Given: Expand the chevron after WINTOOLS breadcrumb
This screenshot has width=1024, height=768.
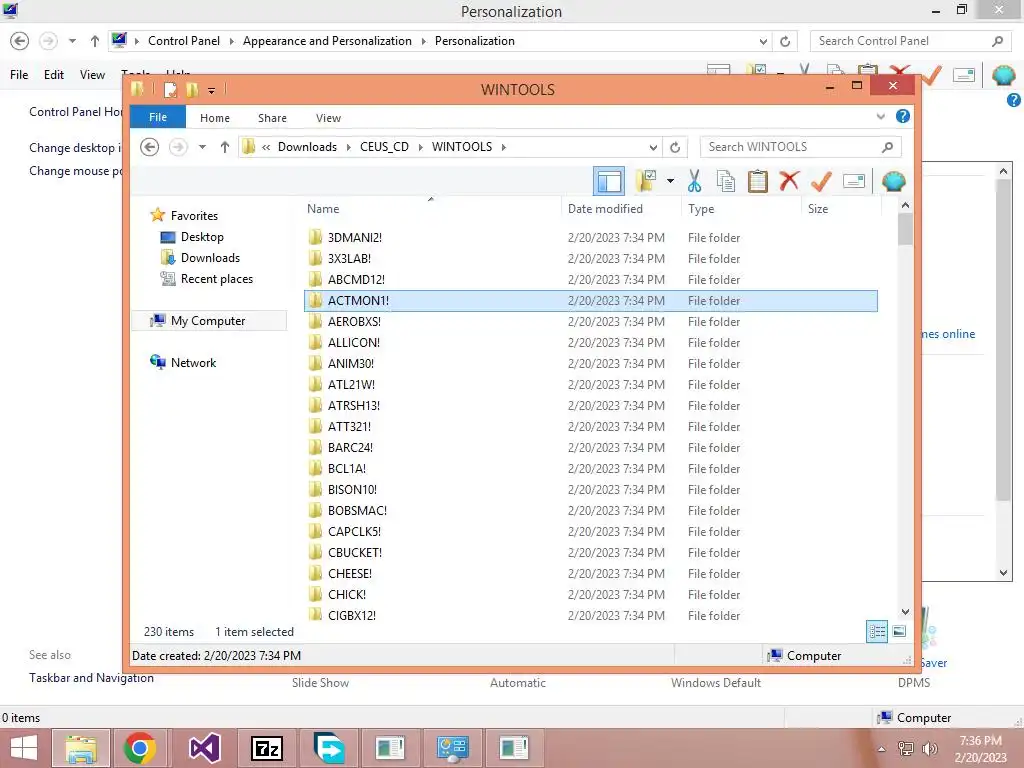Looking at the screenshot, I should coord(504,147).
